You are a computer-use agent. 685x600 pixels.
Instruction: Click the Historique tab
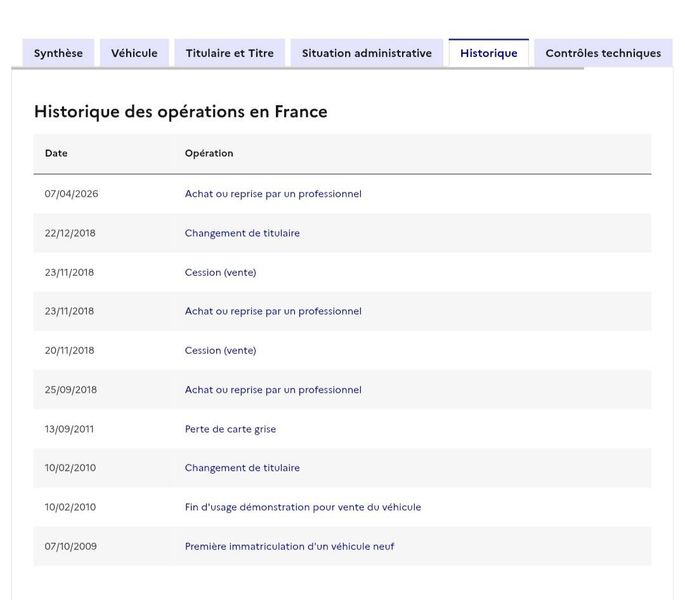coord(489,53)
